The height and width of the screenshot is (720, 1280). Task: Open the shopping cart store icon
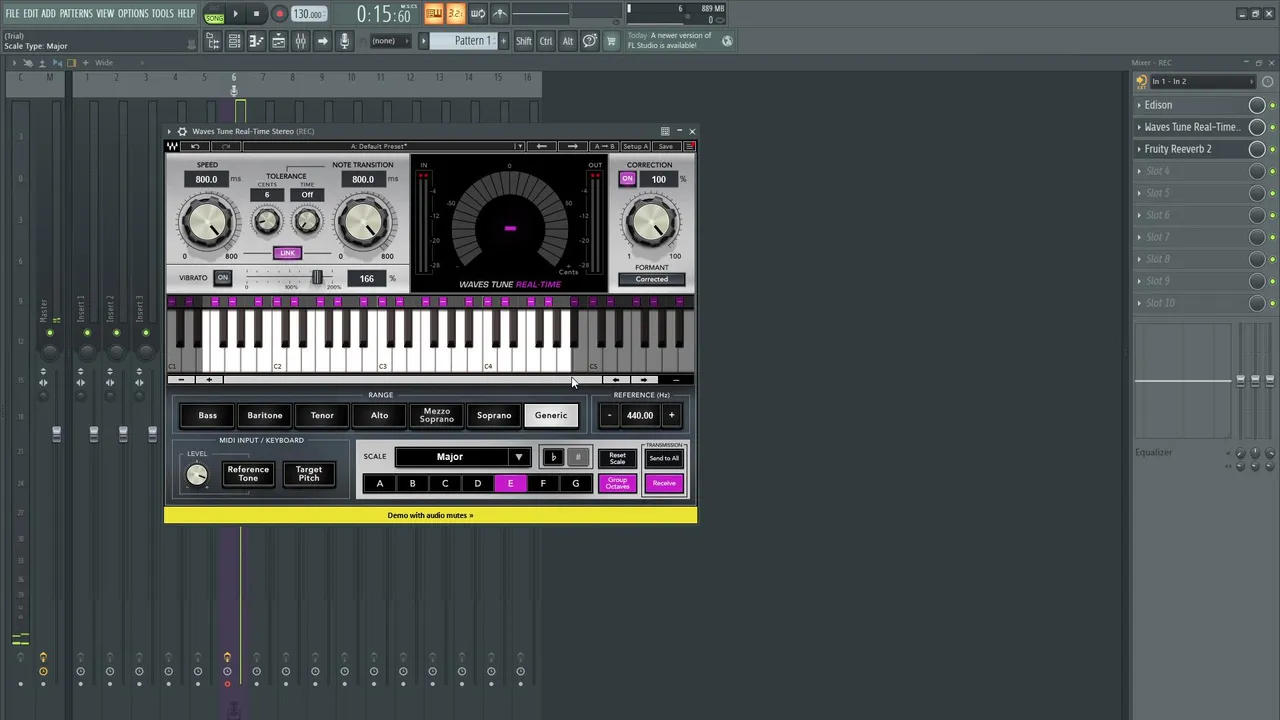click(611, 41)
